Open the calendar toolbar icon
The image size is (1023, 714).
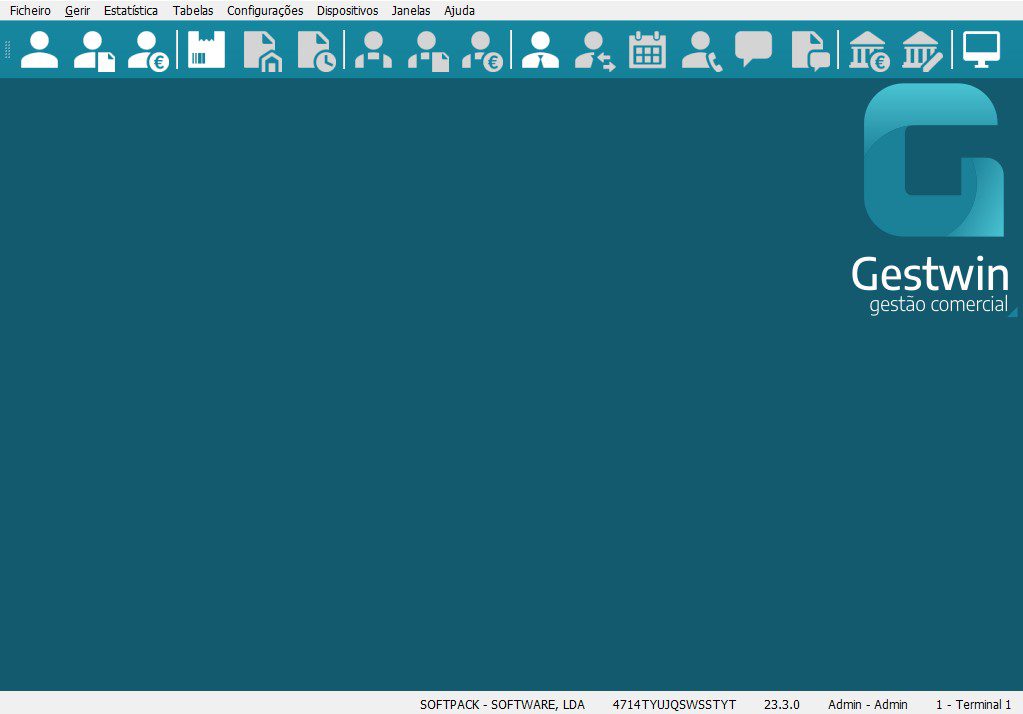tap(647, 50)
